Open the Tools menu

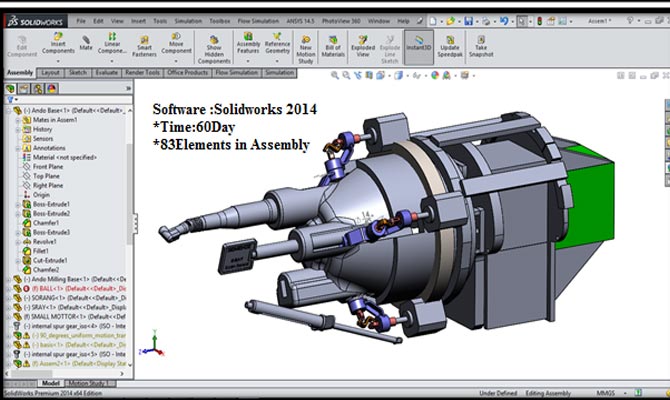click(160, 21)
